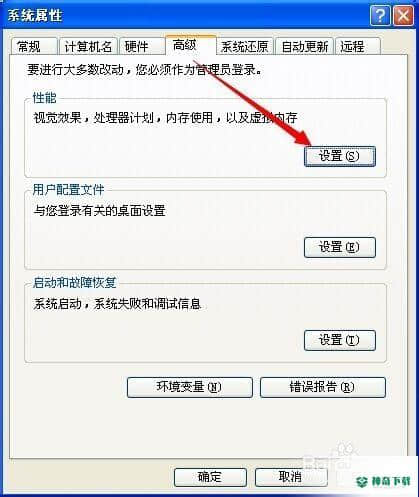Click the 启动和故障恢复 group label

(74, 283)
